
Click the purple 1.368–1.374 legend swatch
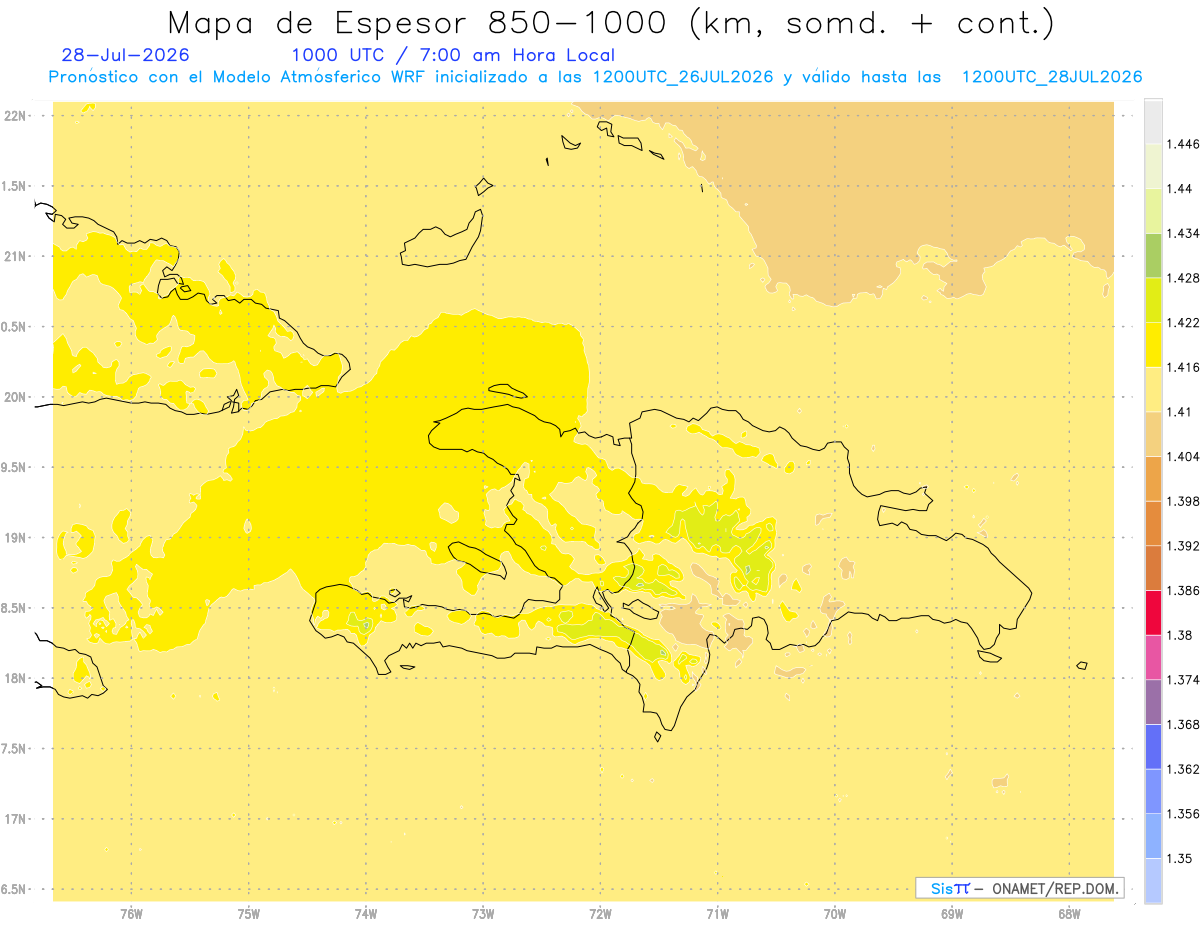coord(1153,702)
